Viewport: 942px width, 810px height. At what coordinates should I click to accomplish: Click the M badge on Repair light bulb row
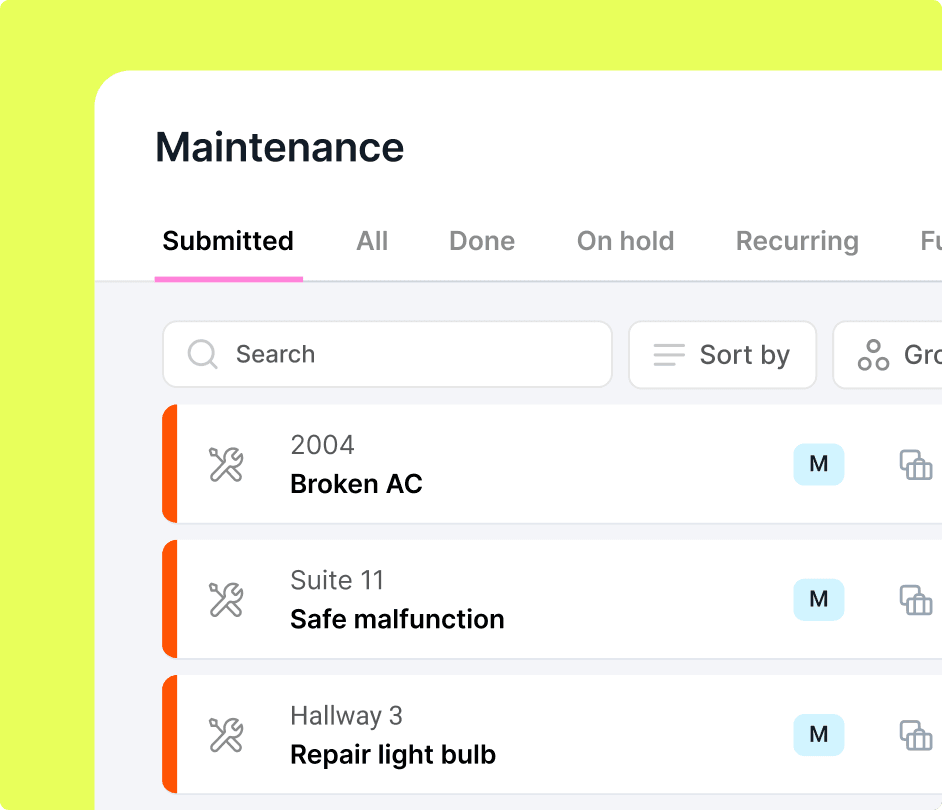(x=819, y=734)
